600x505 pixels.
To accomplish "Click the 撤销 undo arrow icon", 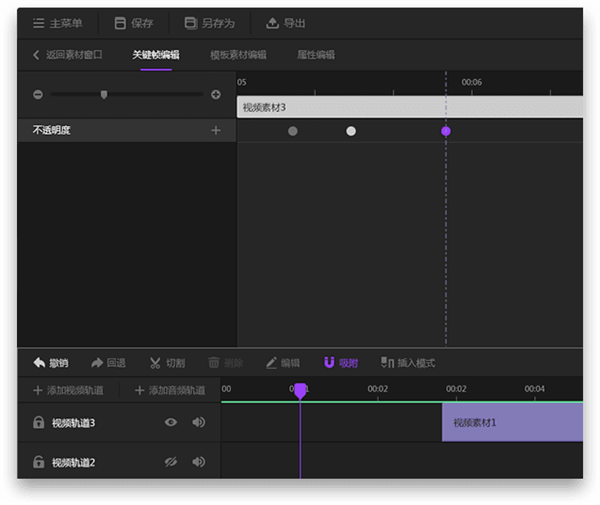I will 39,363.
